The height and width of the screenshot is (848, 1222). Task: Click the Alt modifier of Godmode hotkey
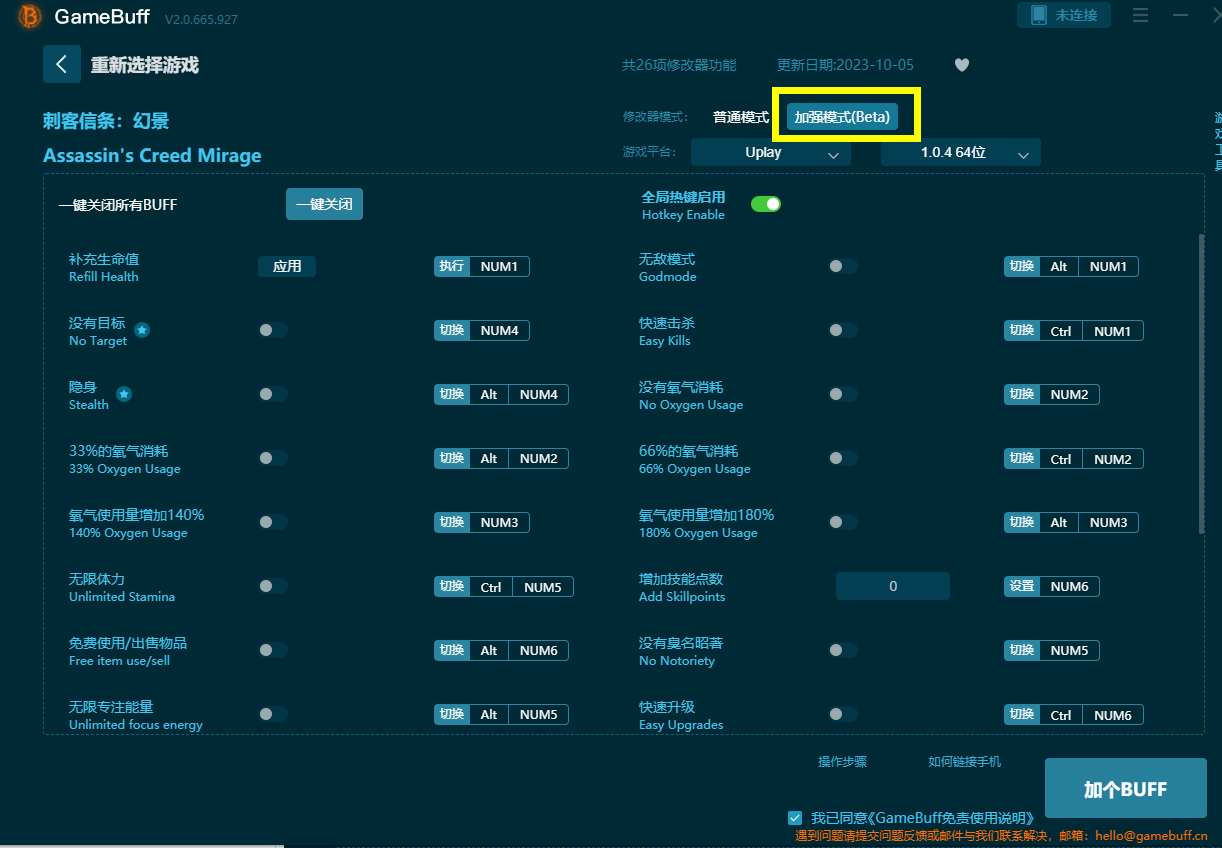pos(1059,266)
